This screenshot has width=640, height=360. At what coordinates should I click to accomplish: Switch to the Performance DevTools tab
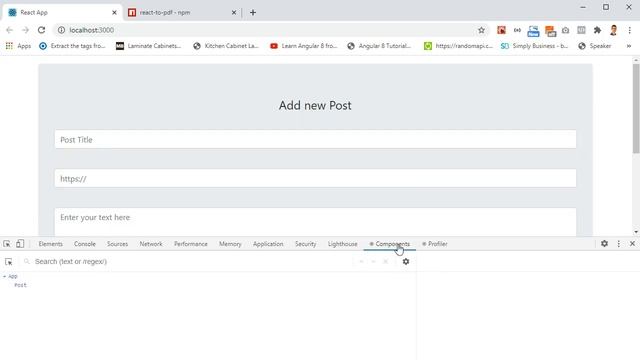click(191, 244)
